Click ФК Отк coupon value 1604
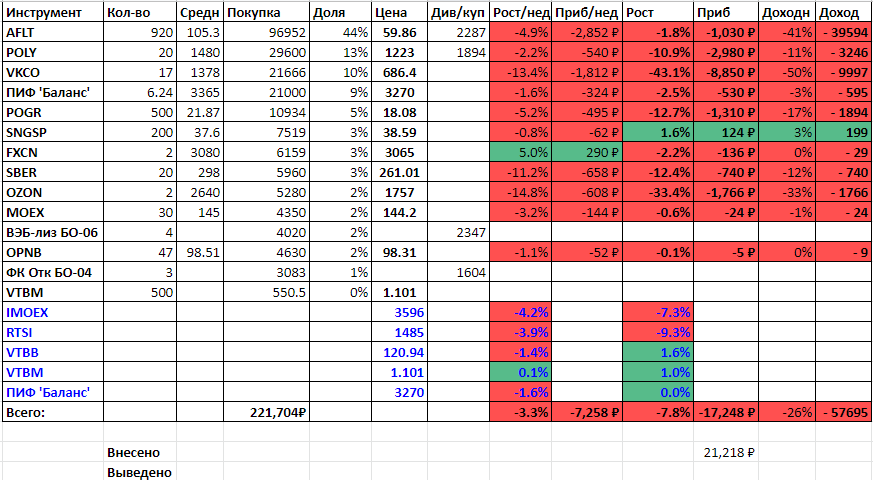The image size is (873, 480). click(458, 272)
